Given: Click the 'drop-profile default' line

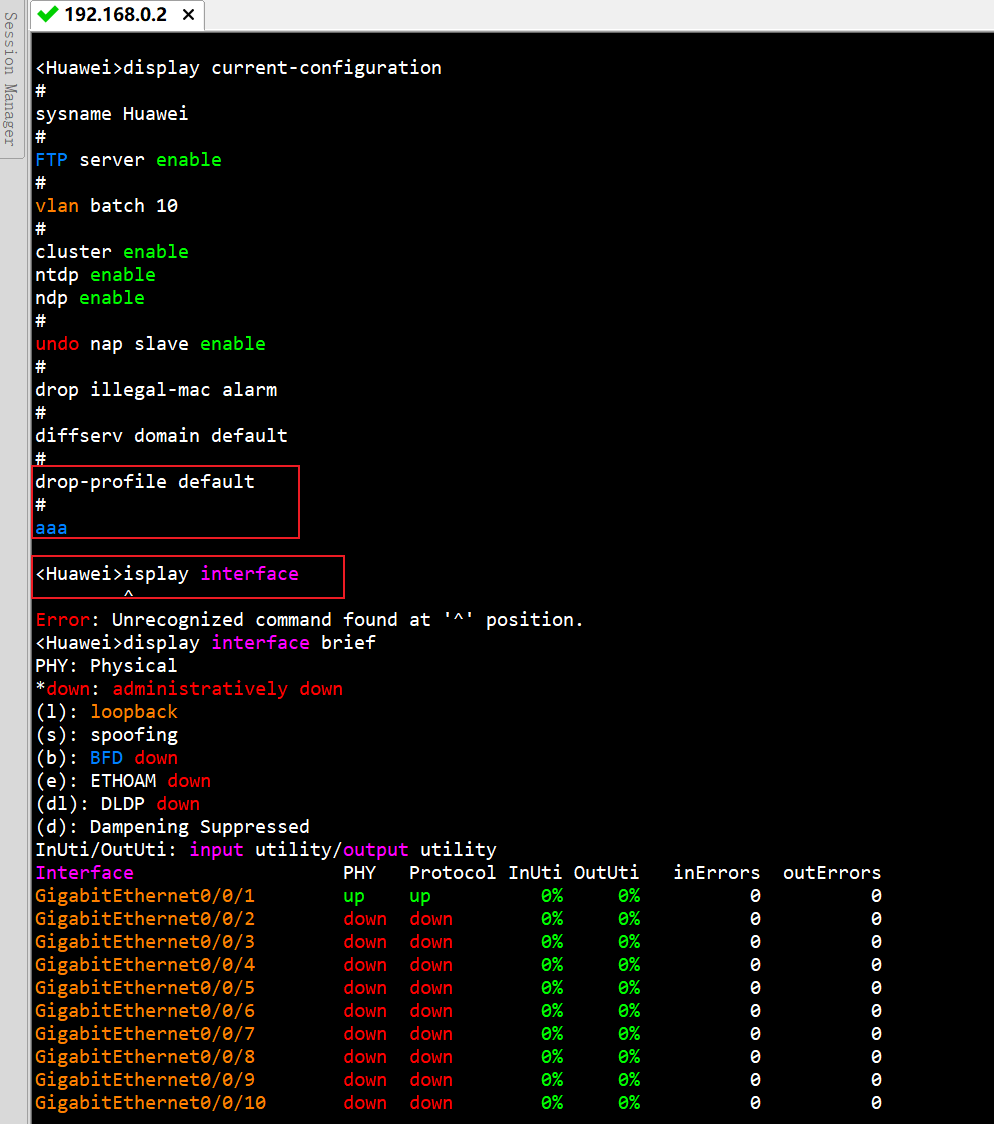Looking at the screenshot, I should (145, 482).
